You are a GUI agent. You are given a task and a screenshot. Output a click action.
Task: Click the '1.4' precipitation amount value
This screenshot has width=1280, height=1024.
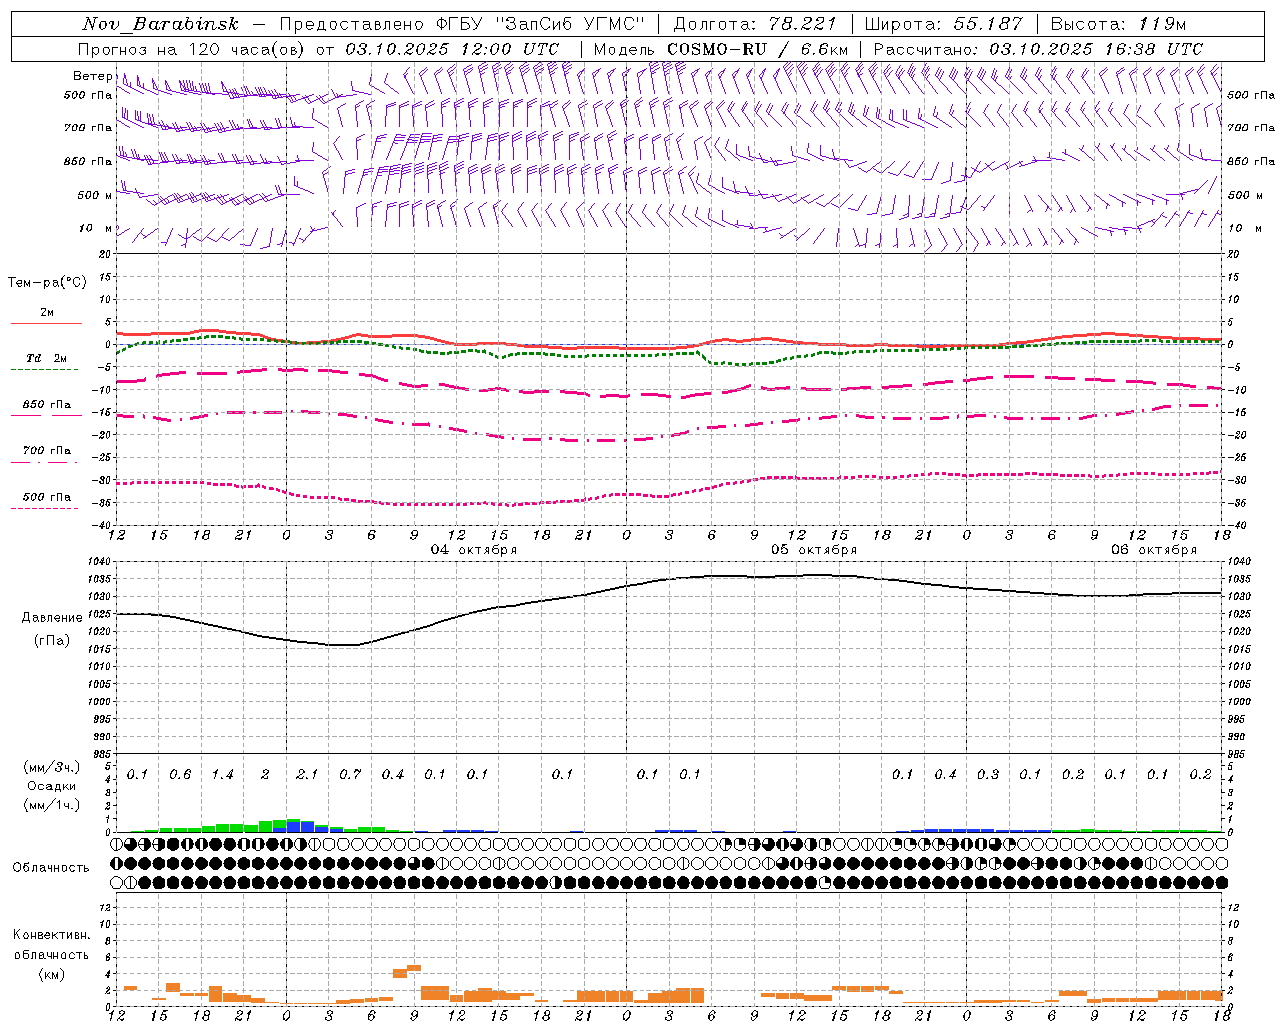222,775
